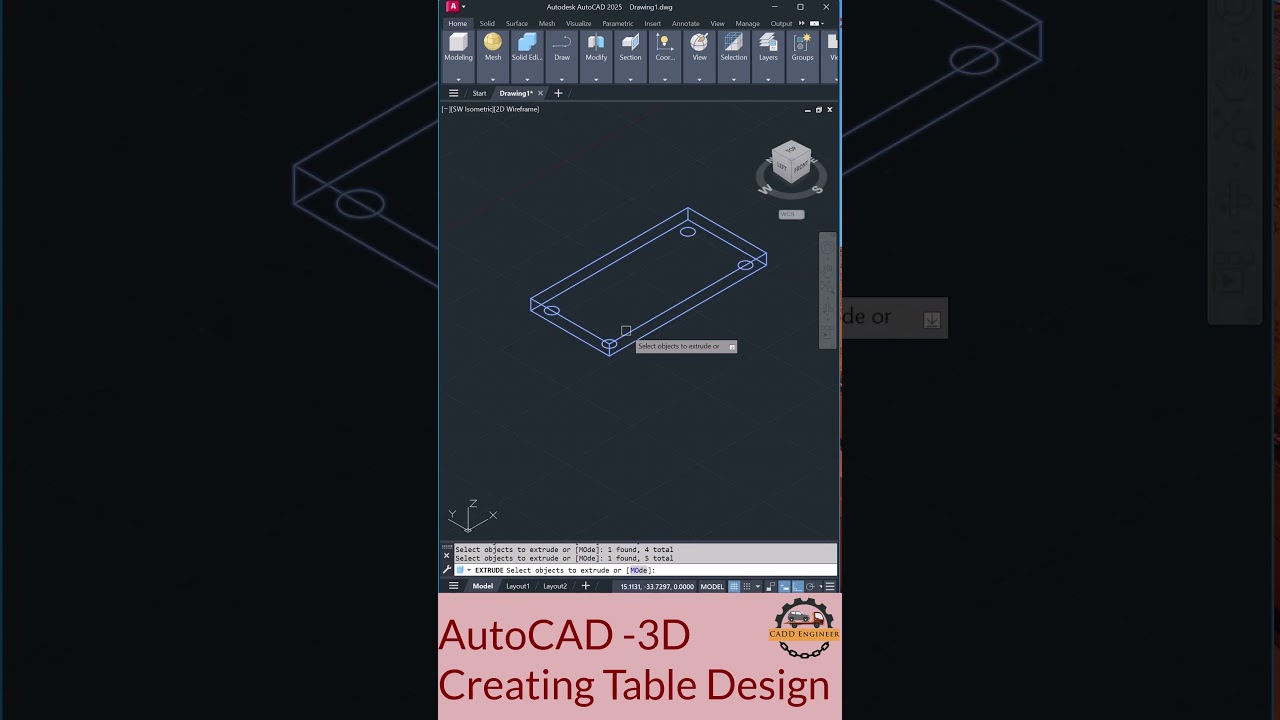Switch to the Surface ribbon tab
Screen dimensions: 1280x720
pyautogui.click(x=517, y=23)
